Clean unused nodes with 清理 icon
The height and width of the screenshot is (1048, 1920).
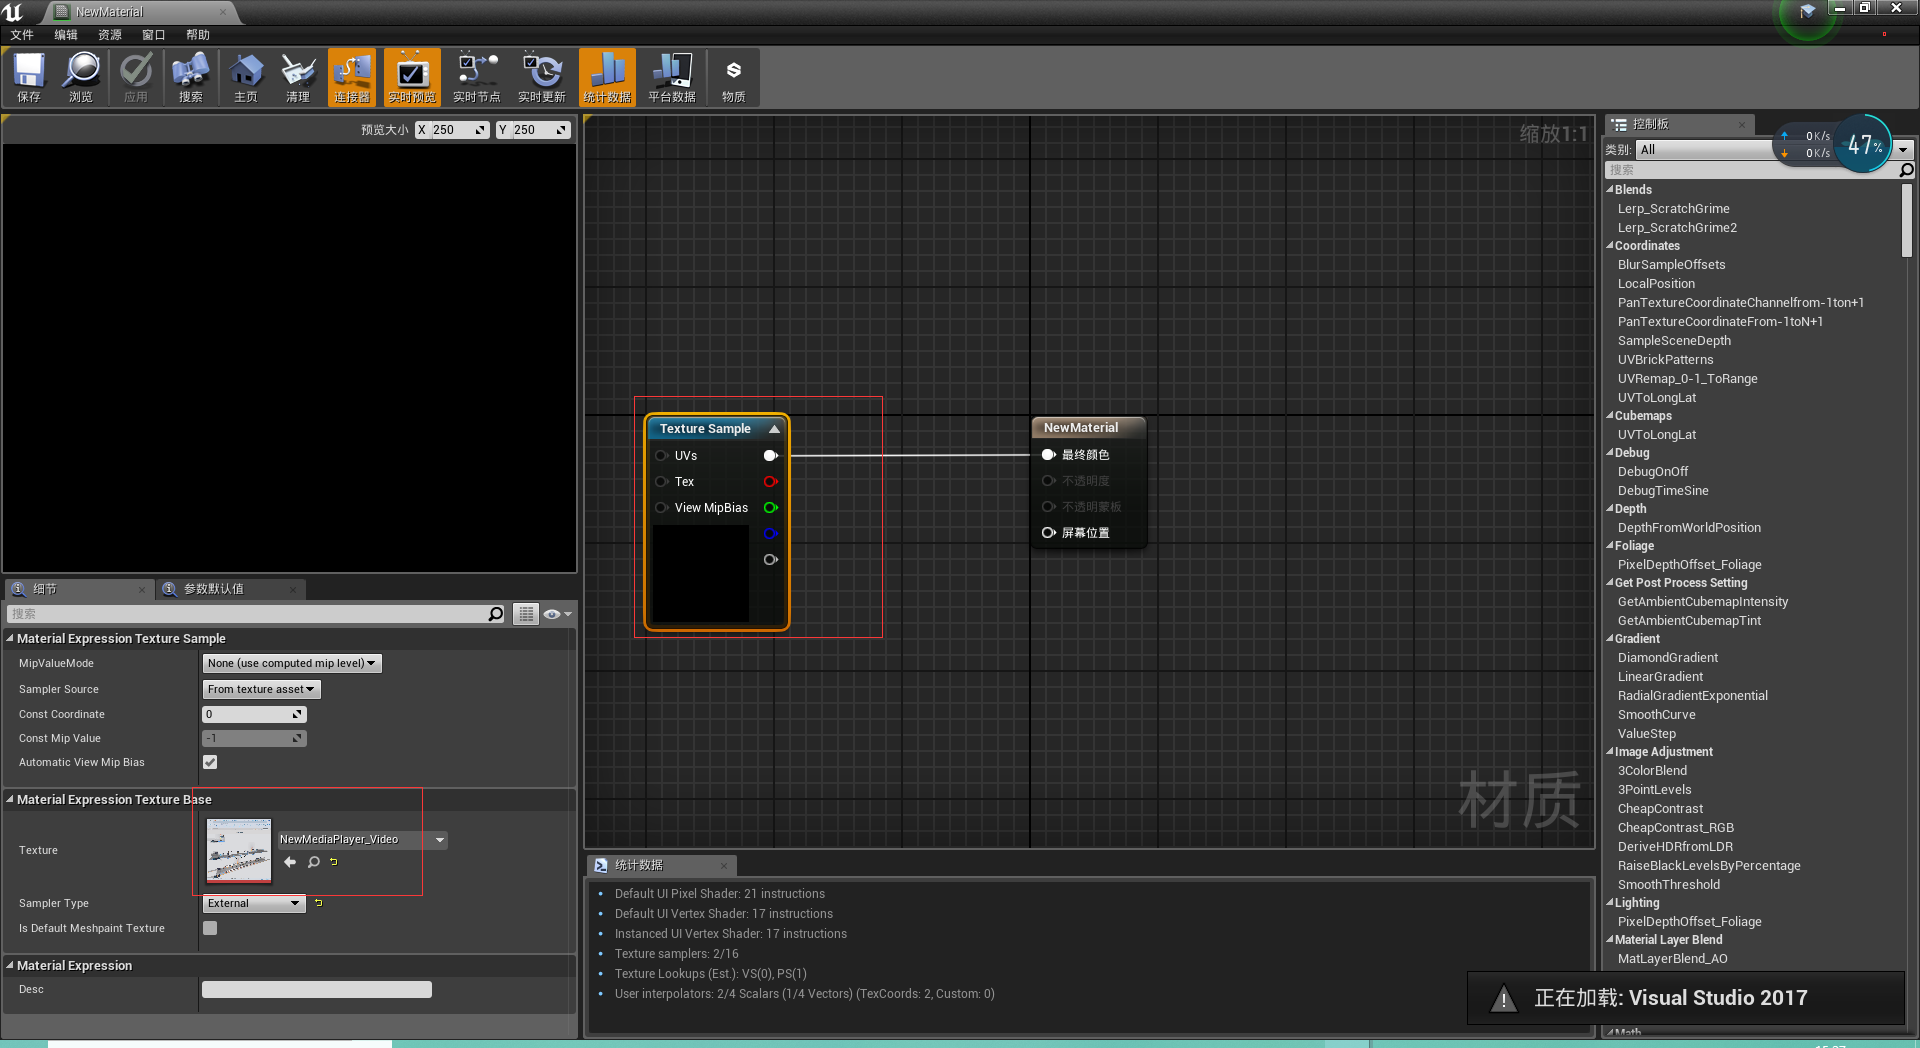(297, 77)
